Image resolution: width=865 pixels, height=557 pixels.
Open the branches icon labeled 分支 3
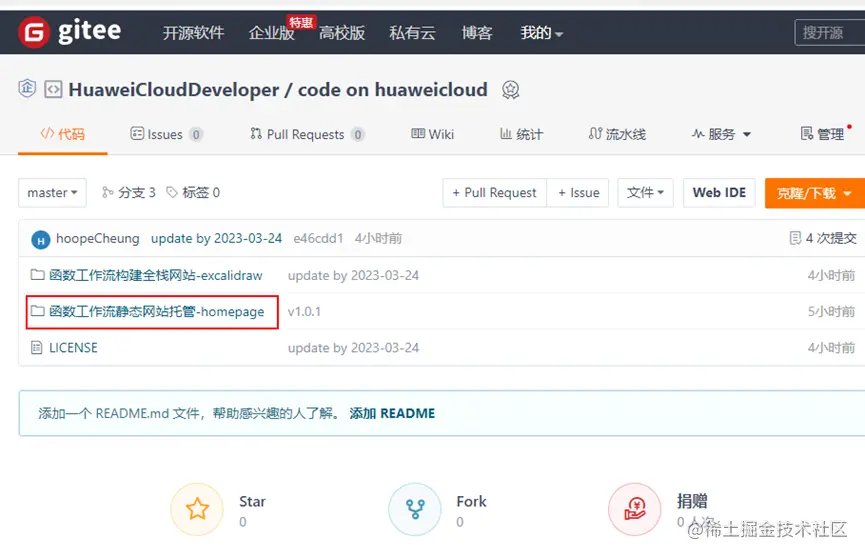[x=108, y=192]
